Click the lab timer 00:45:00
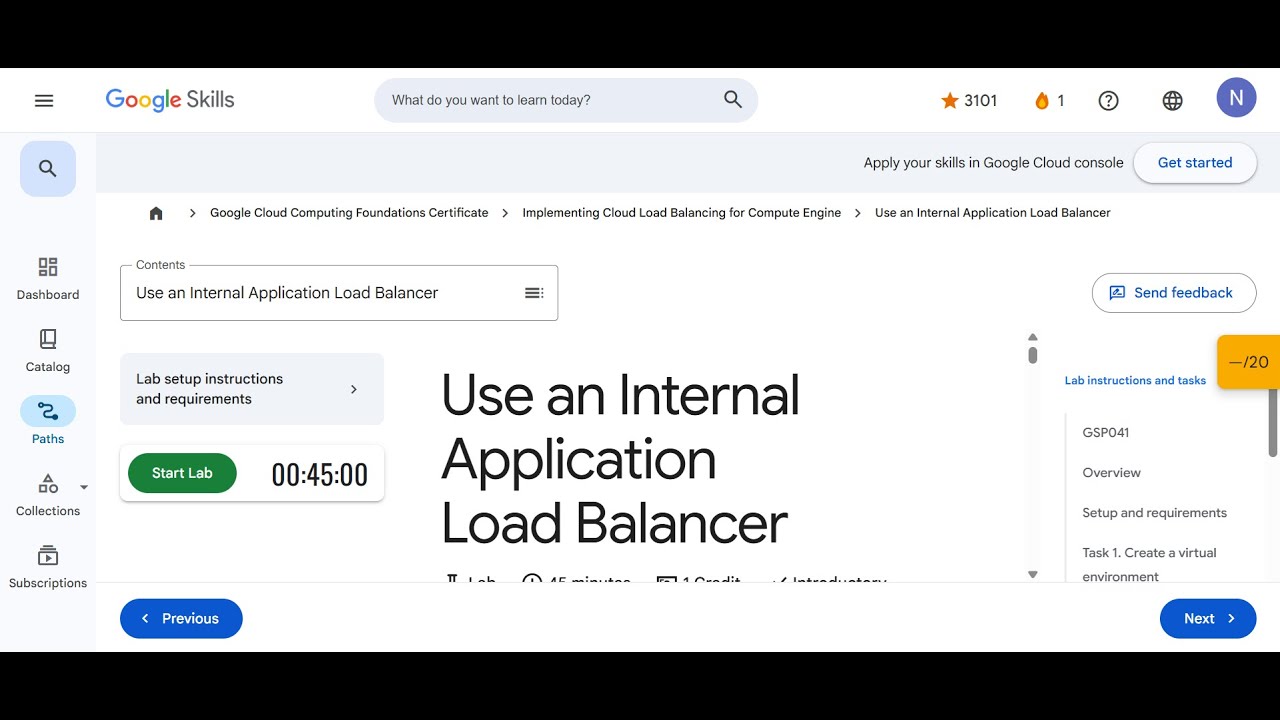Viewport: 1280px width, 720px height. click(320, 475)
